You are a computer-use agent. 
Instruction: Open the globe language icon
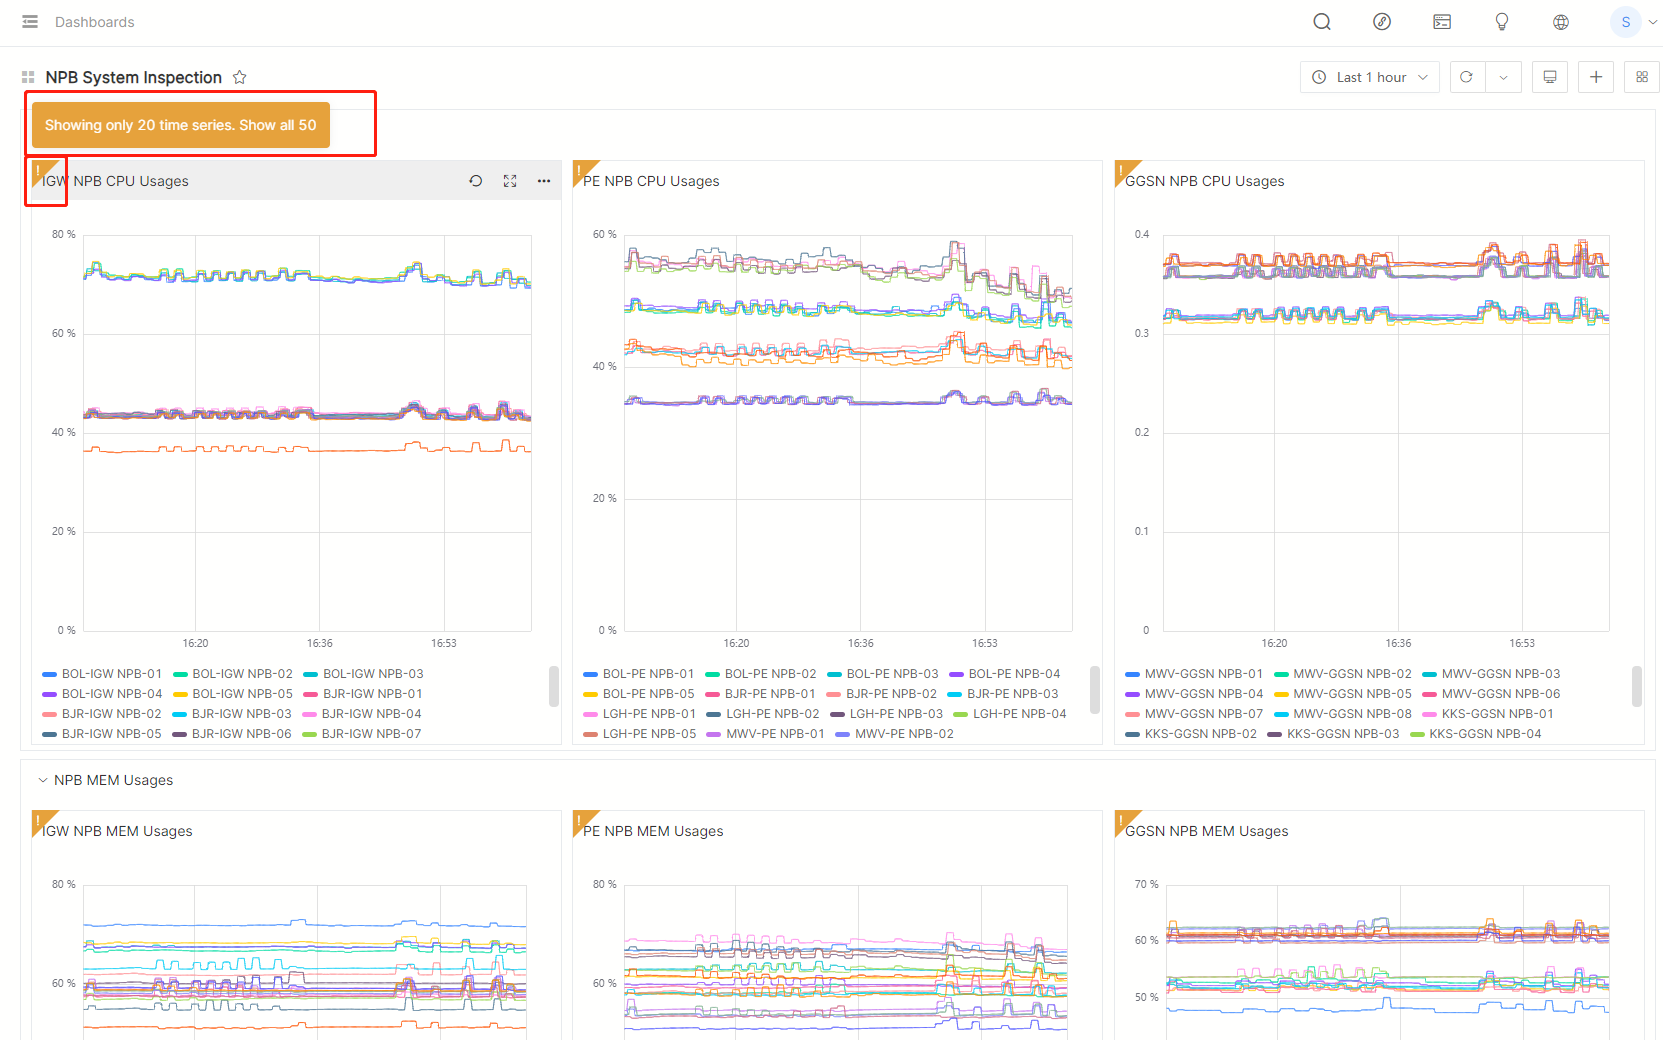point(1561,22)
